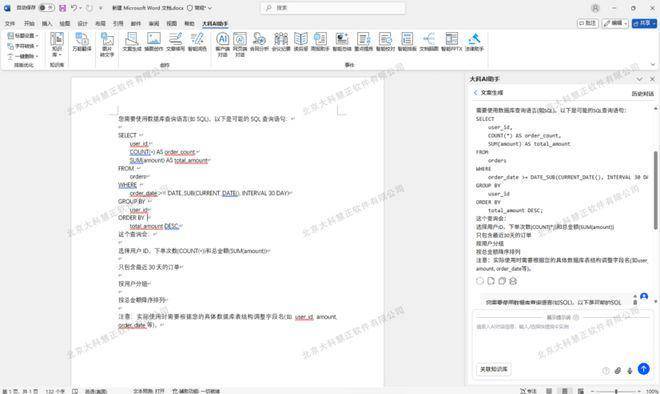The width and height of the screenshot is (660, 394).
Task: Open the 文章续写 continue-writing tool
Action: click(176, 42)
